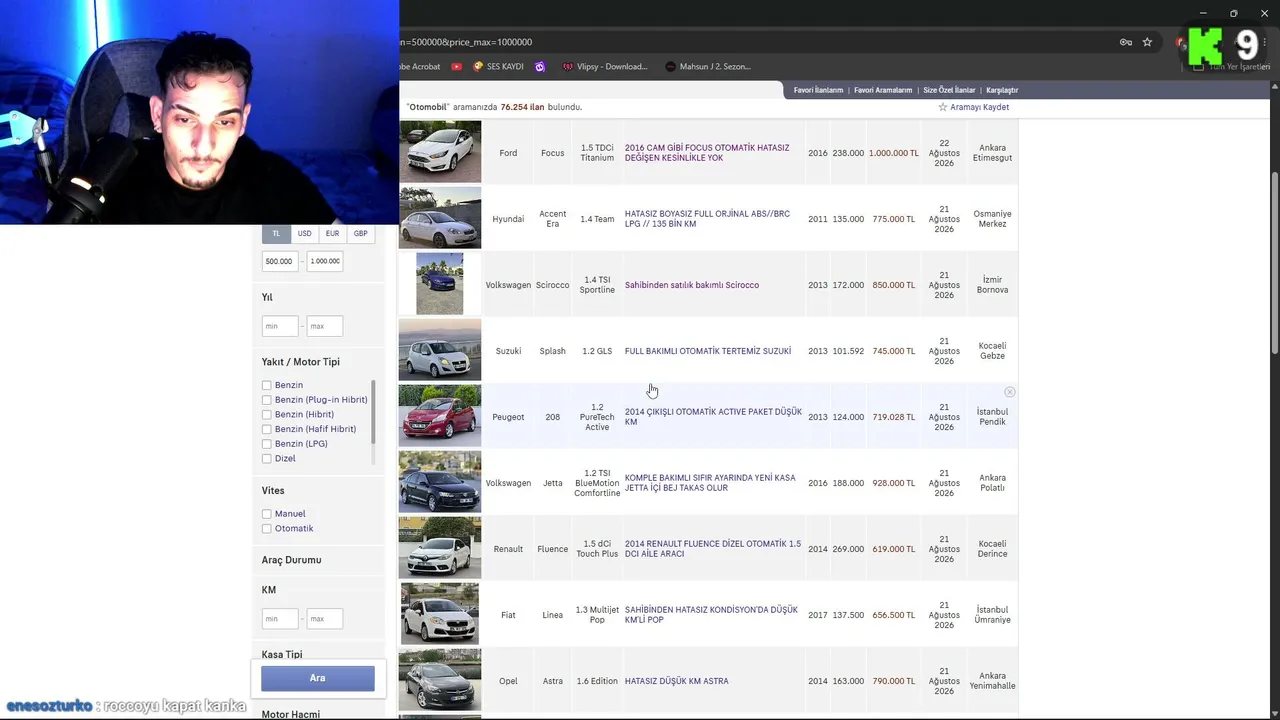Check the Manuel transmission checkbox
This screenshot has width=1280, height=720.
coord(267,514)
